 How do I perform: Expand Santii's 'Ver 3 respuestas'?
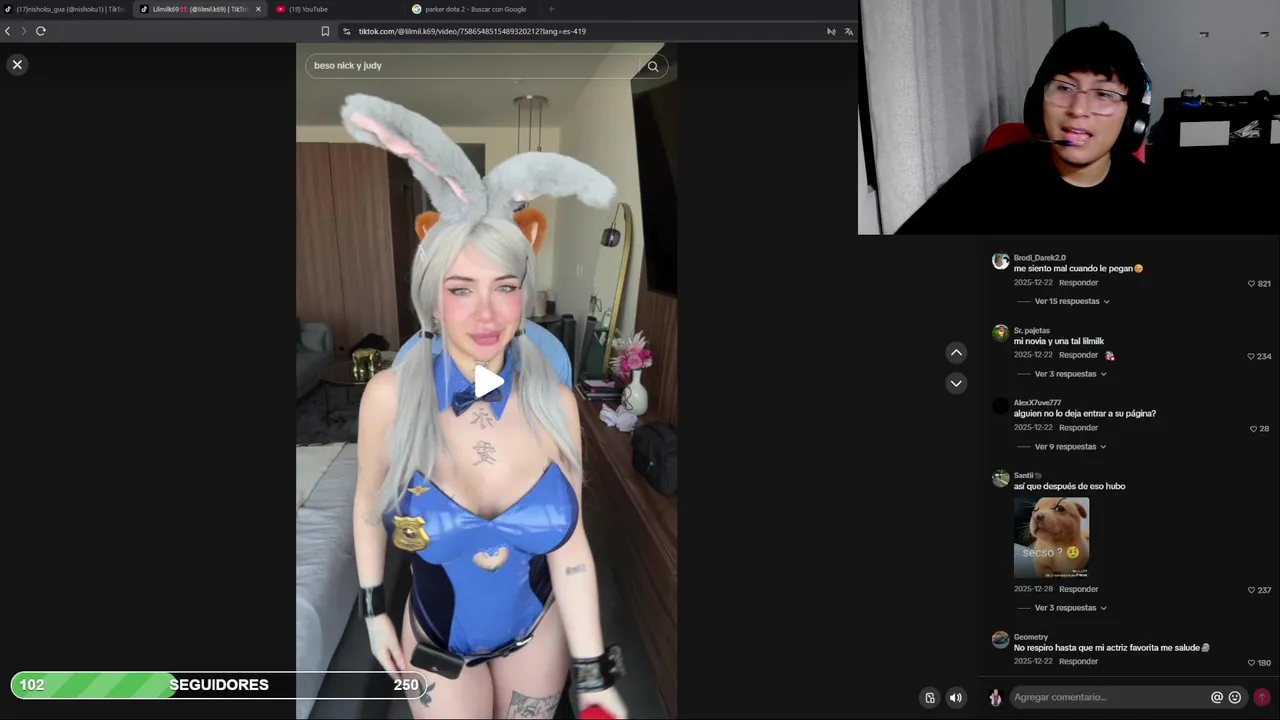[x=1071, y=608]
